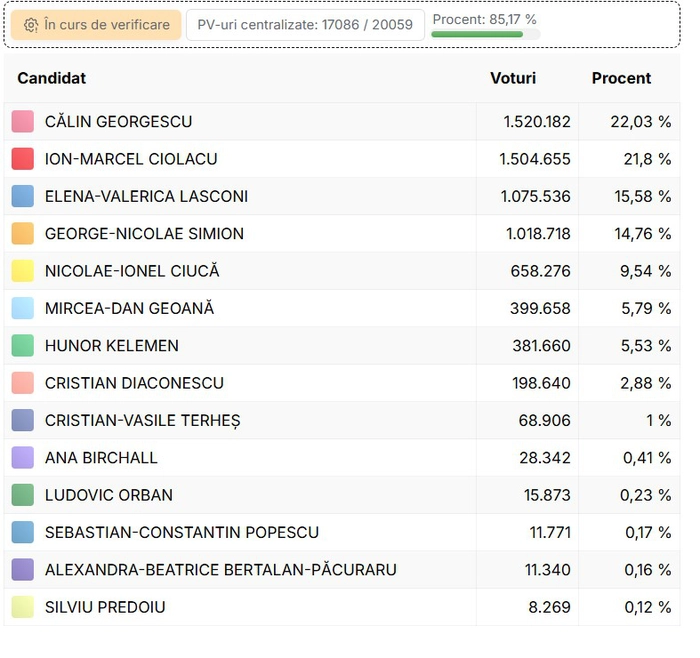
Task: Click Sebastian-Constantin Popescu's vote count 11.771
Action: coord(550,533)
